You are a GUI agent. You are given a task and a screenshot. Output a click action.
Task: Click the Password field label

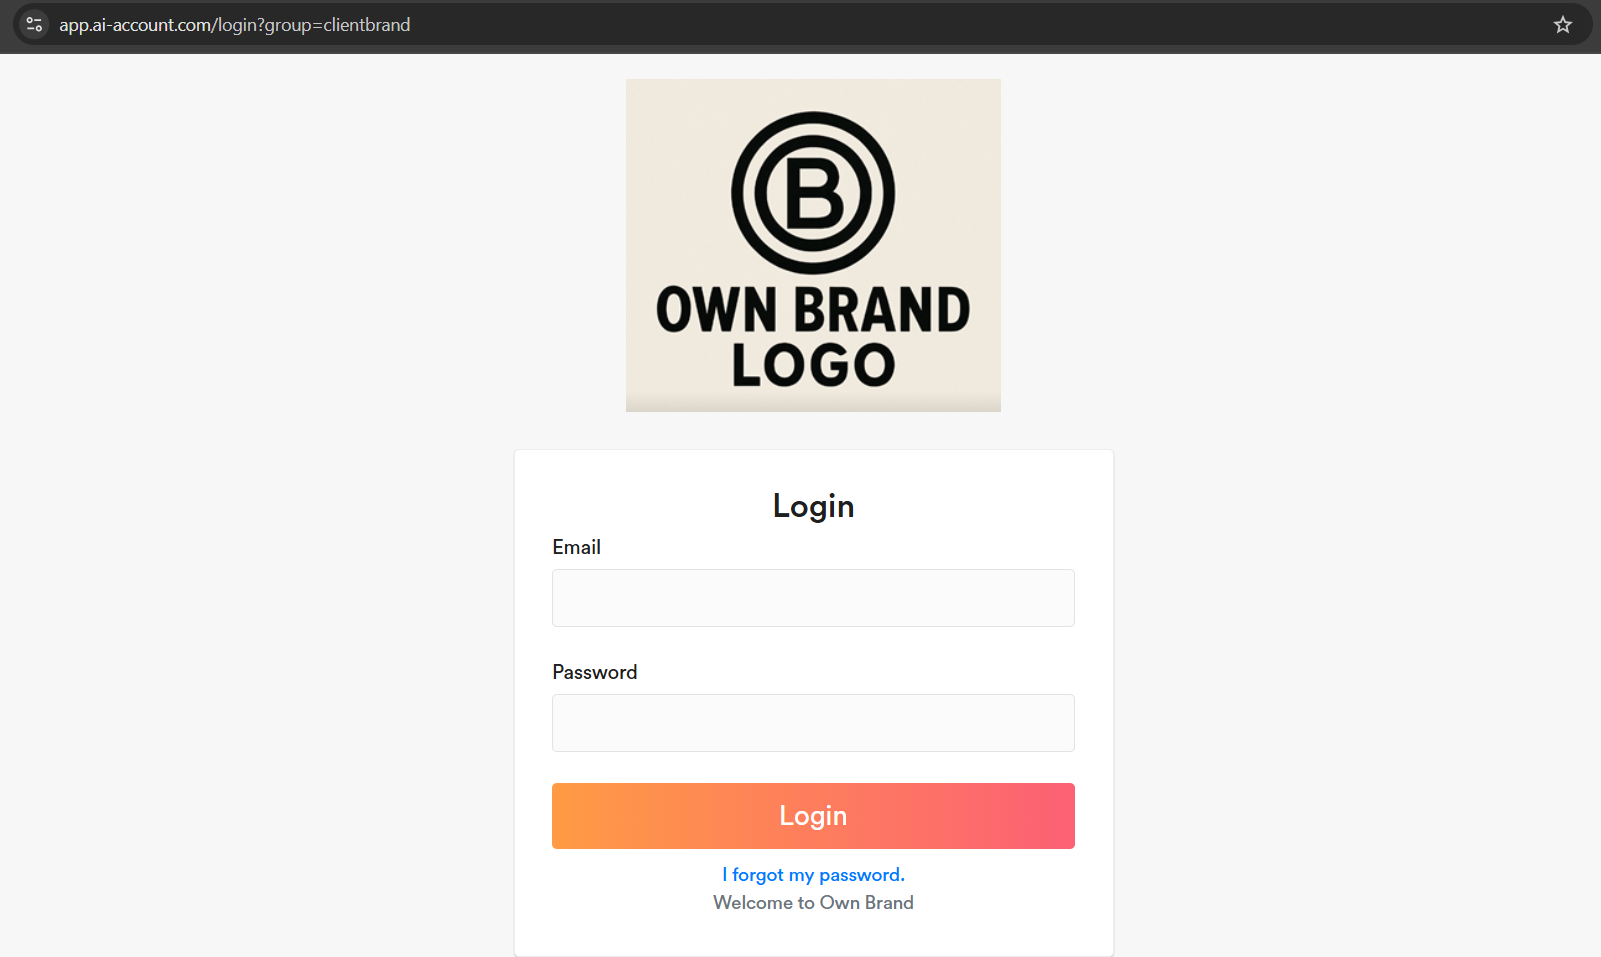pos(594,672)
